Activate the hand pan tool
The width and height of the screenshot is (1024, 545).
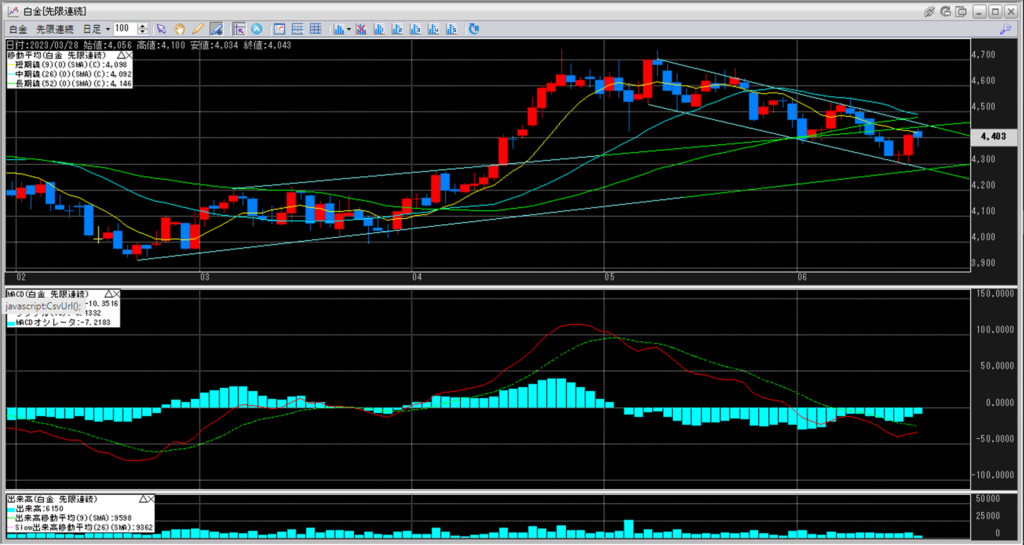click(180, 29)
